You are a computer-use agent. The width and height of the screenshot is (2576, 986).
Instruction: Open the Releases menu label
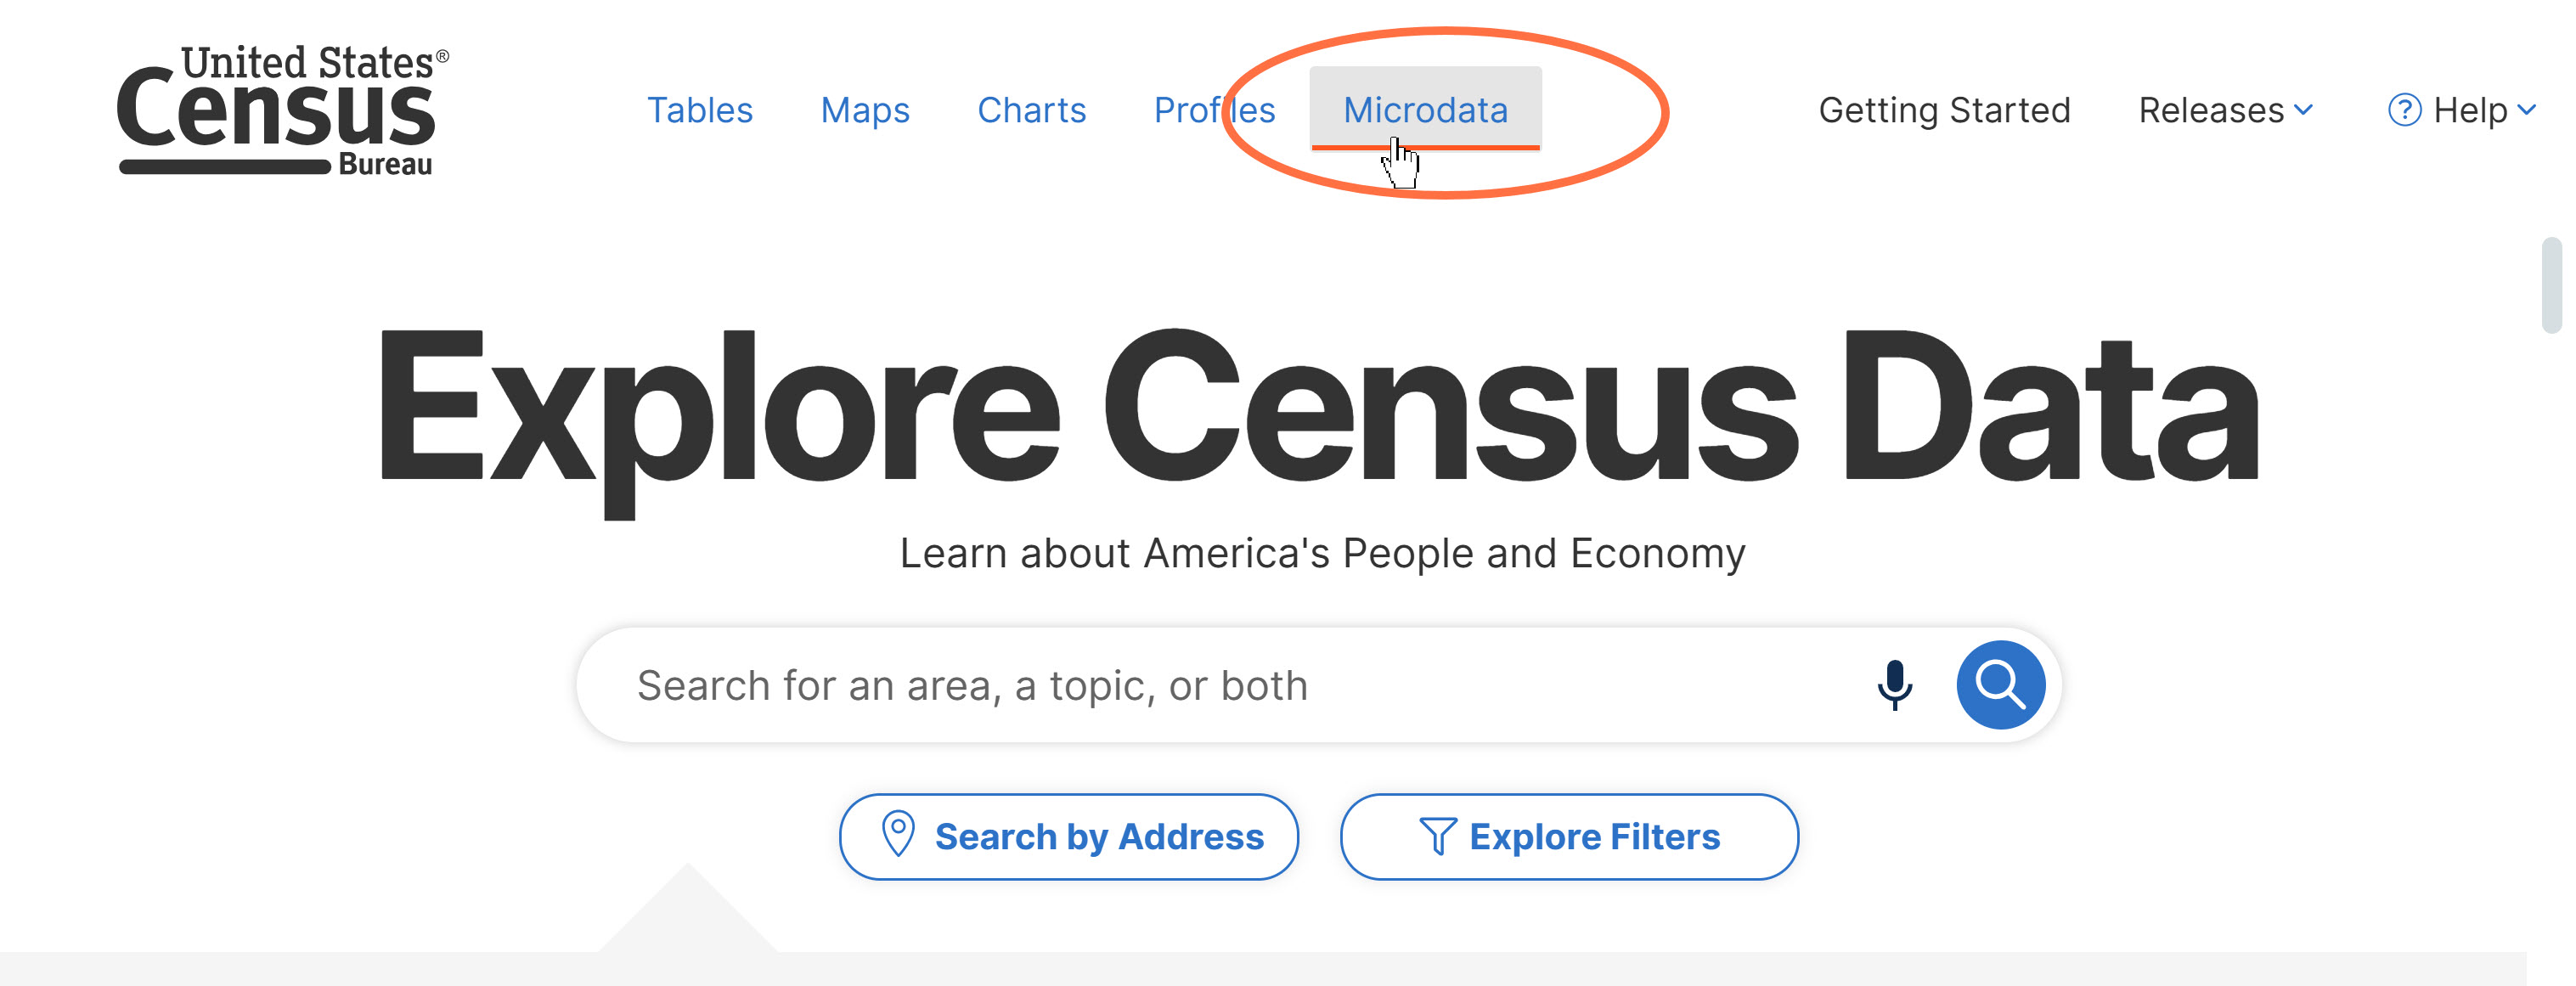pyautogui.click(x=2210, y=110)
